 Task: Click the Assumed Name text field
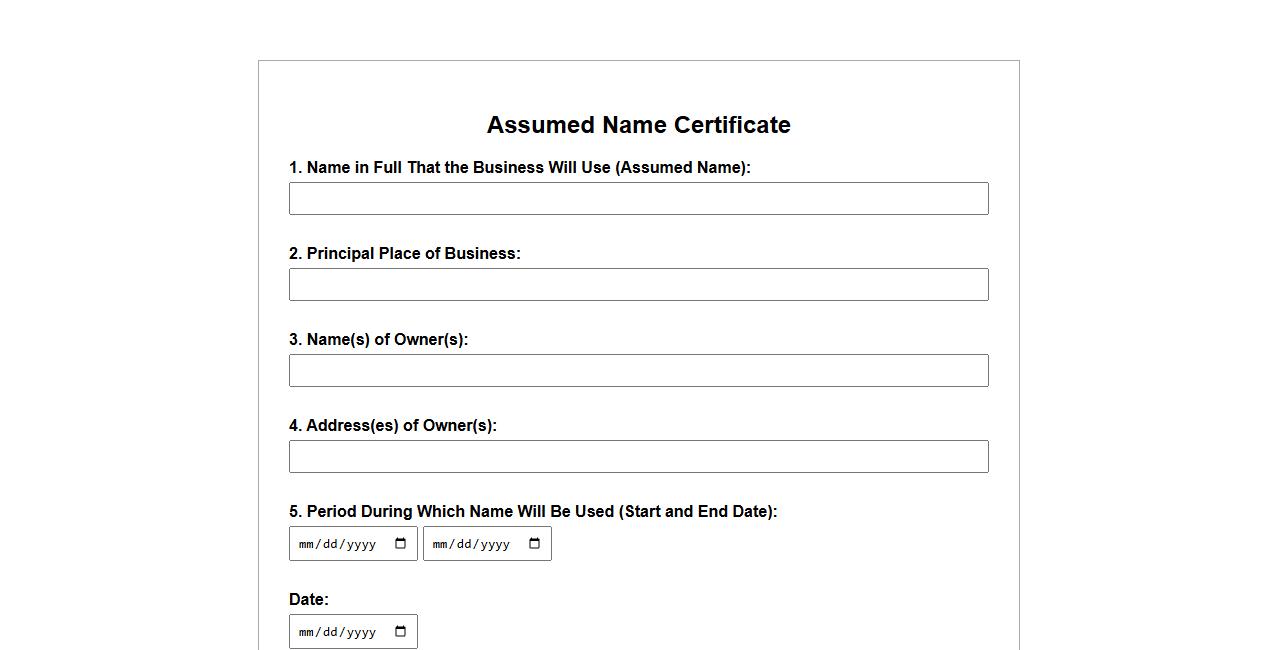tap(638, 198)
